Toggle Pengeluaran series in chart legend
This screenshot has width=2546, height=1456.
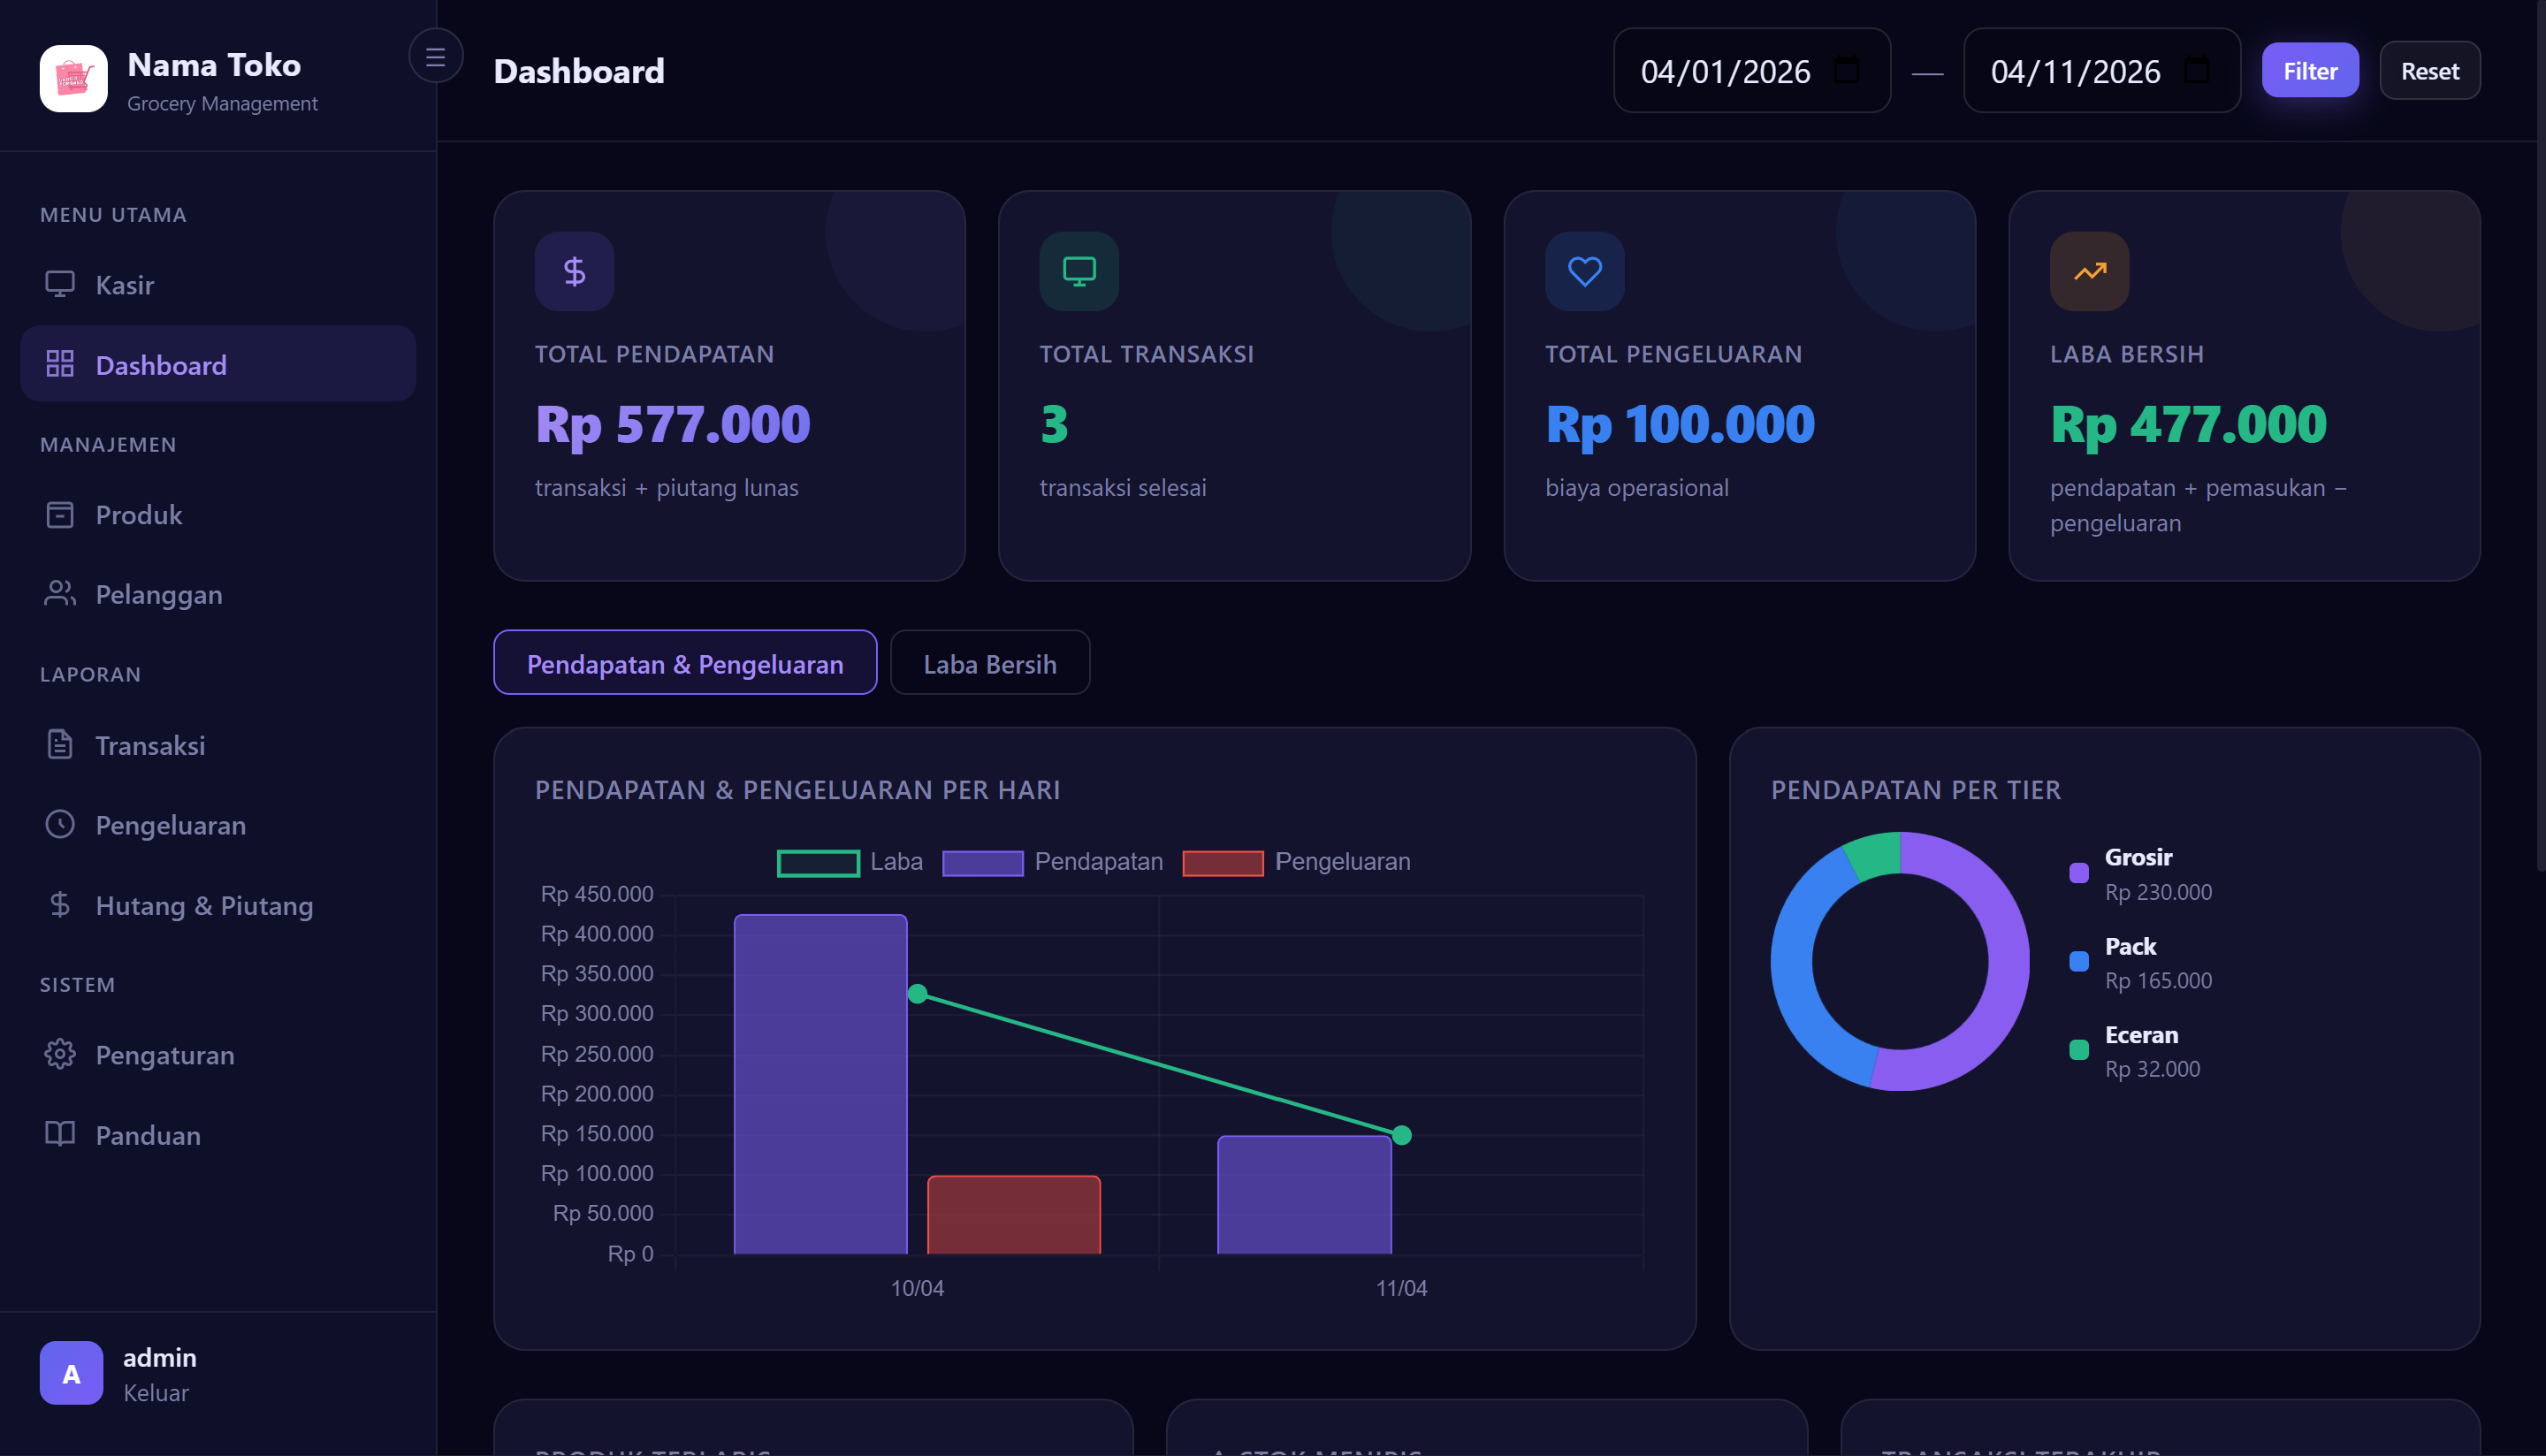[x=1297, y=862]
